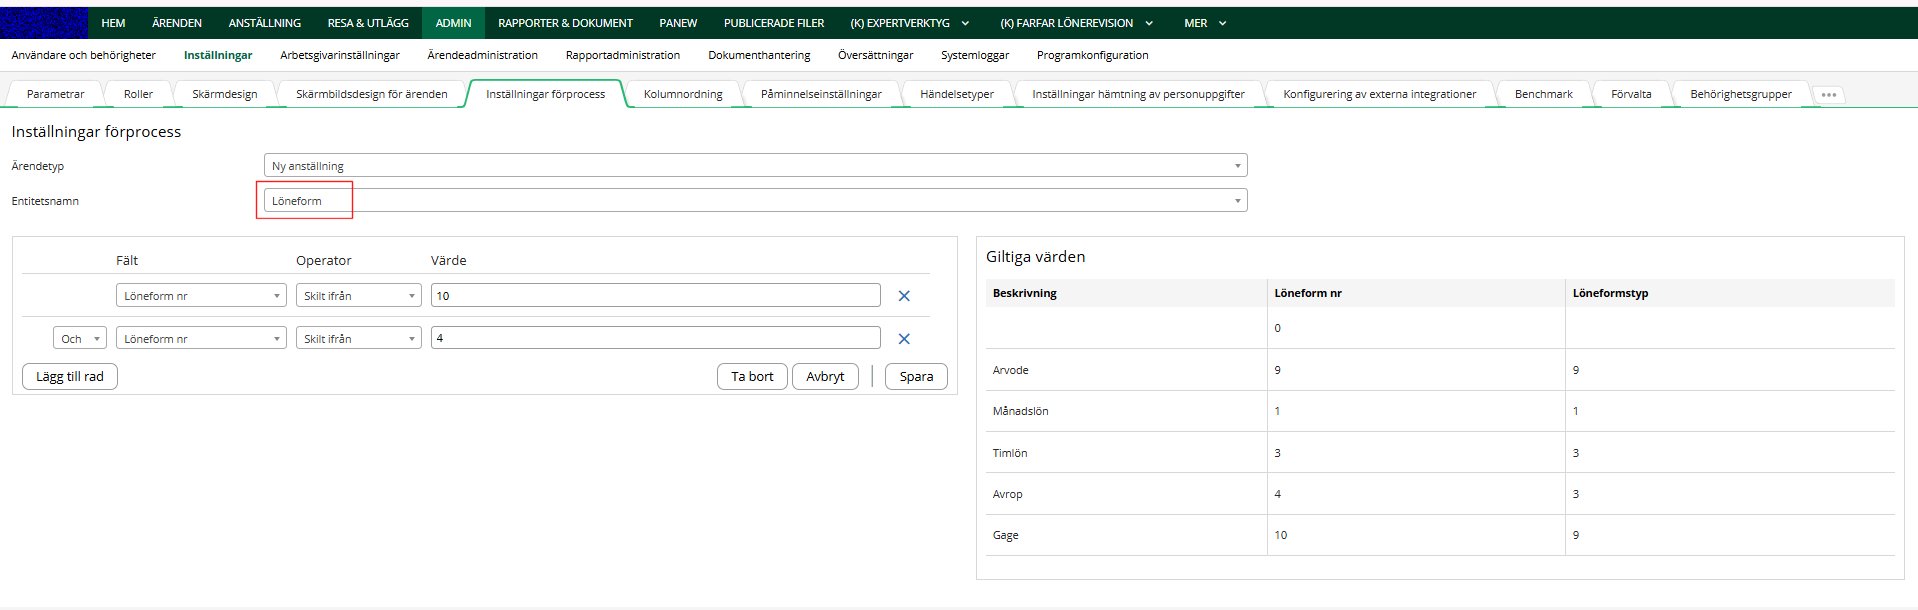Viewport: 1918px width, 610px height.
Task: Click the Värde field containing 10
Action: 655,296
